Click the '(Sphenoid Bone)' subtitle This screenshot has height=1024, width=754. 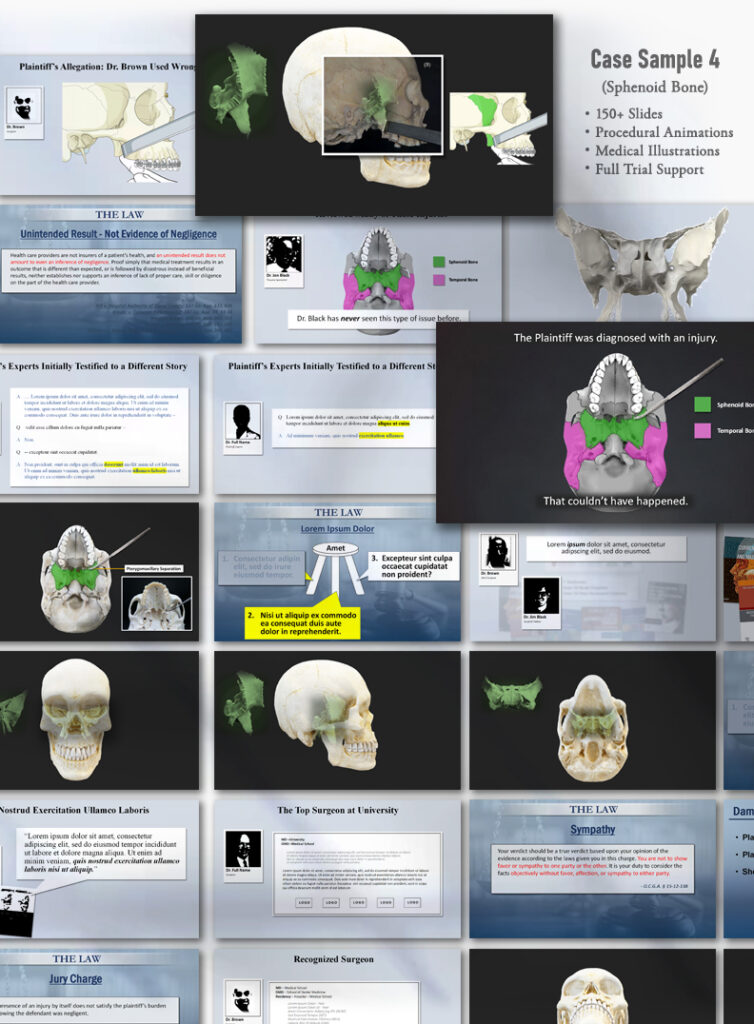655,87
